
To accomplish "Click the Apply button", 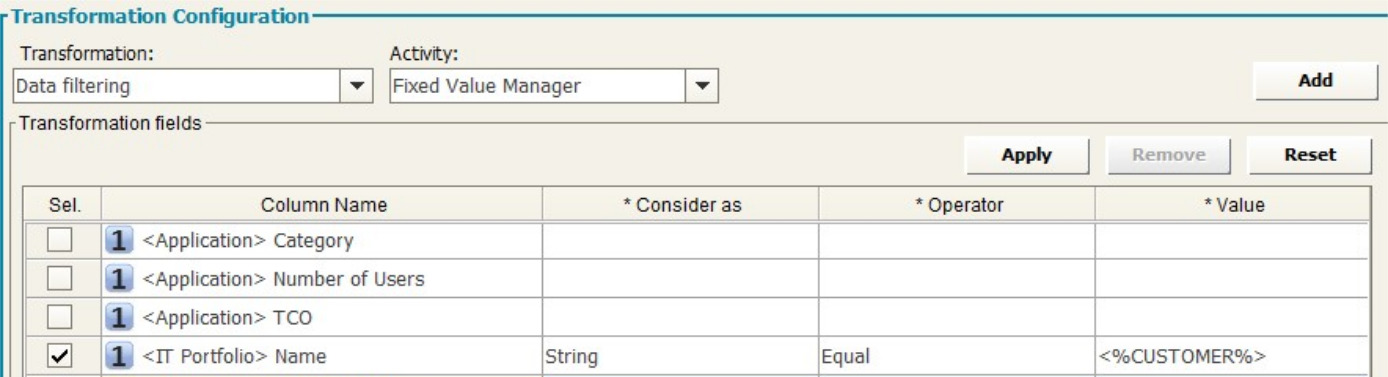I will point(1026,155).
